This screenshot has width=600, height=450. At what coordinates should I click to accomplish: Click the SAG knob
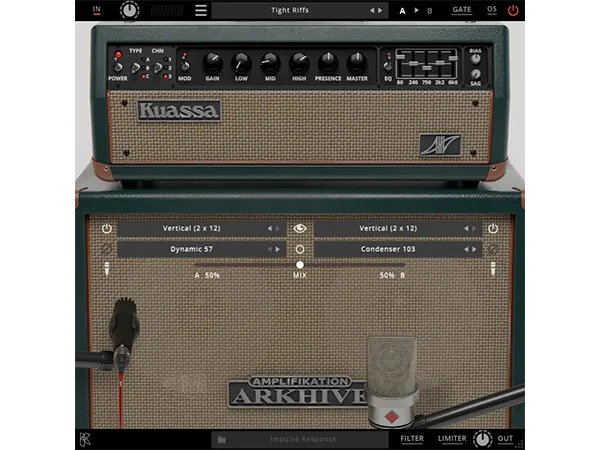pyautogui.click(x=475, y=74)
